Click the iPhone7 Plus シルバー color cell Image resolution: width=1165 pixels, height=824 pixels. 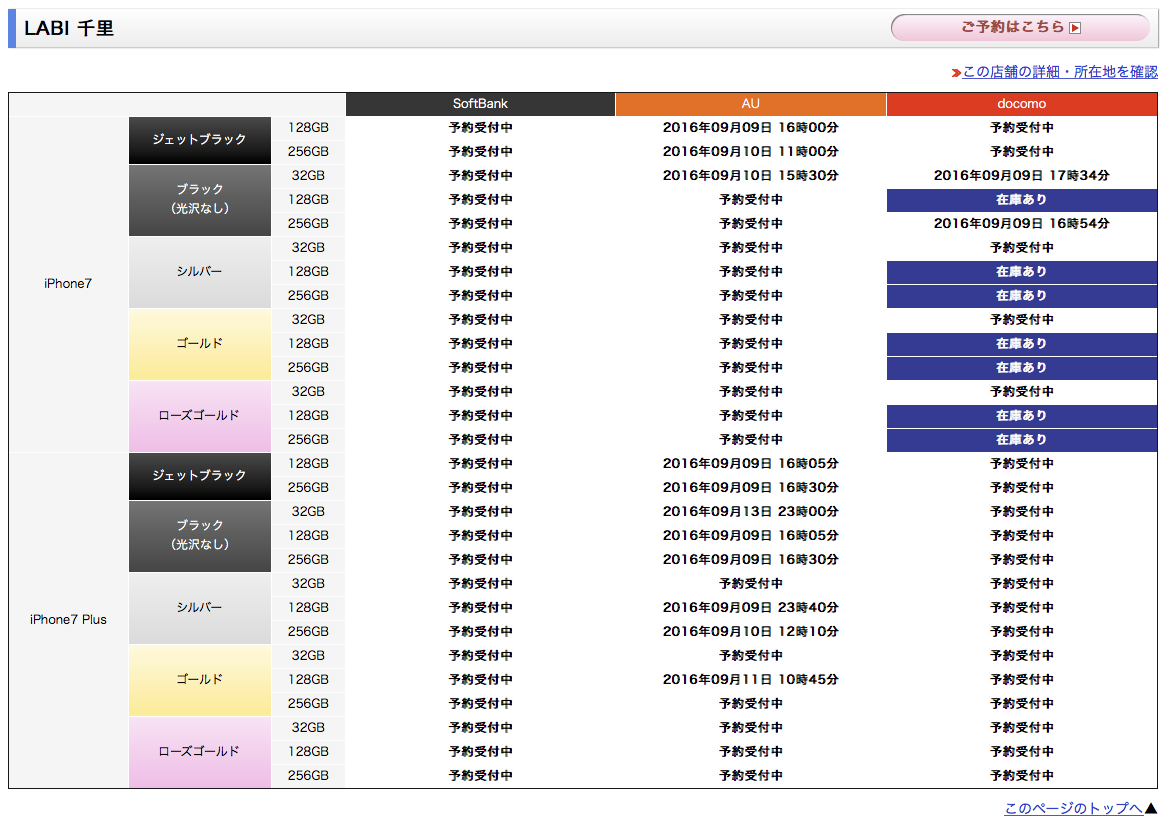199,608
